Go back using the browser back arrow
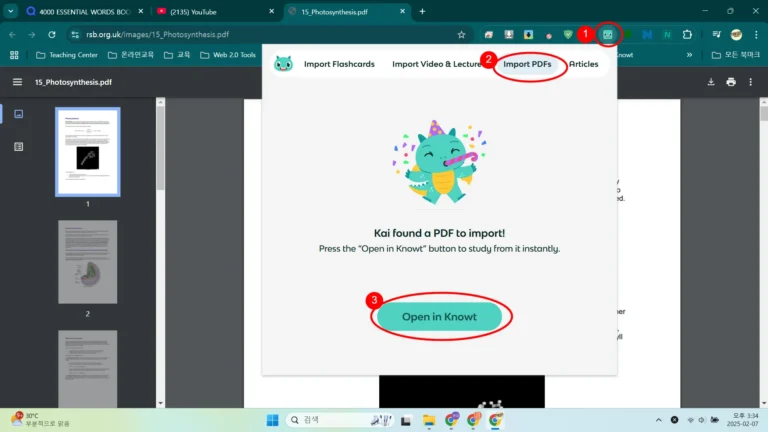This screenshot has height=432, width=768. click(x=13, y=34)
